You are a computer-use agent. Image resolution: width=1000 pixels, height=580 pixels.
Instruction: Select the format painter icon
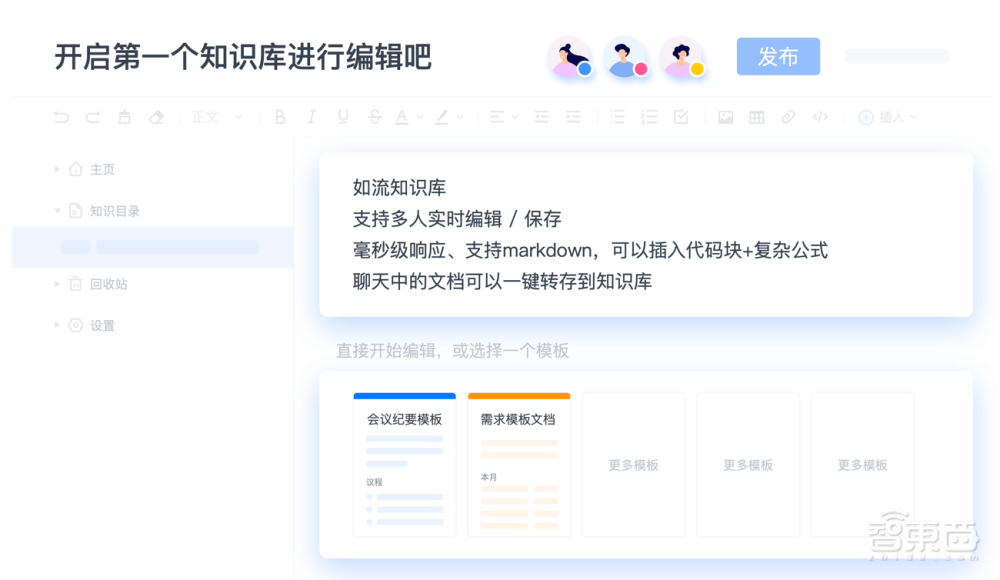coord(124,117)
